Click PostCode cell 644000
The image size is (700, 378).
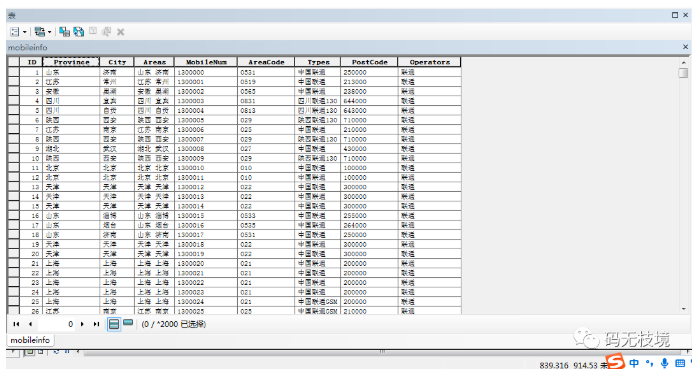(x=369, y=101)
